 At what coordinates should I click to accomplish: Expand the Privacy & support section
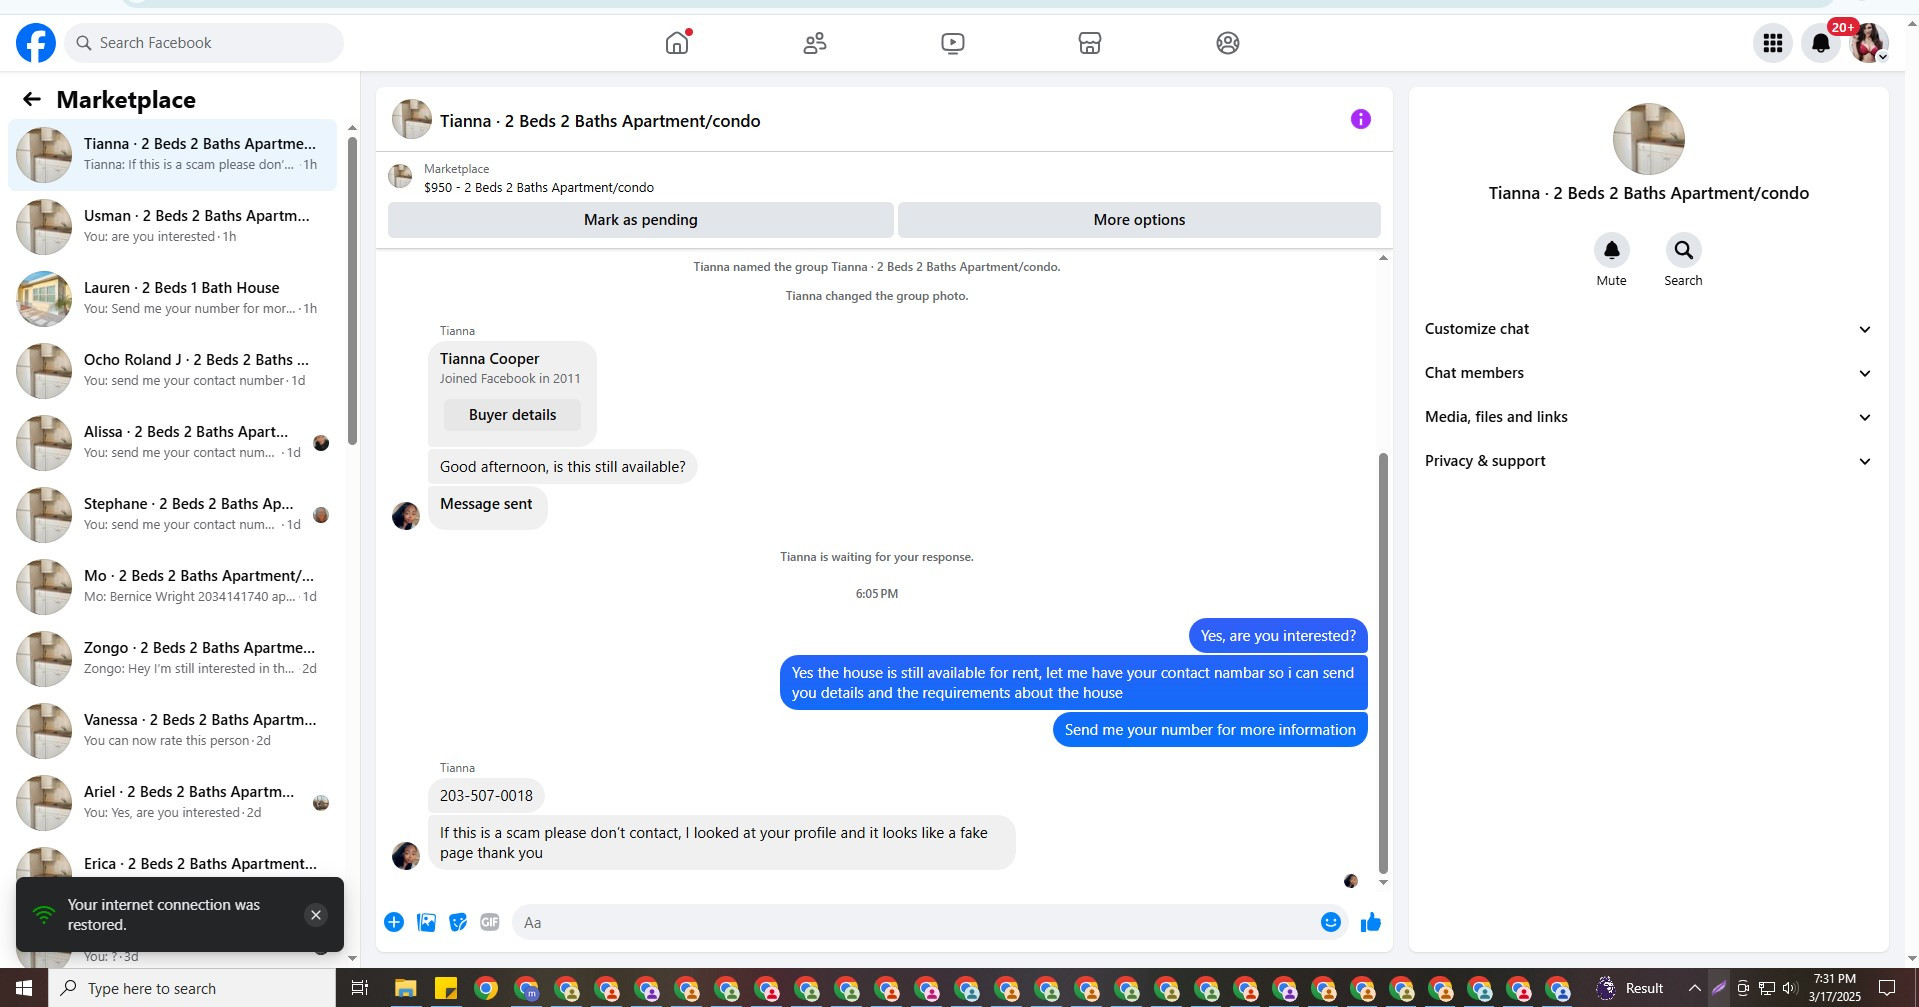1648,461
